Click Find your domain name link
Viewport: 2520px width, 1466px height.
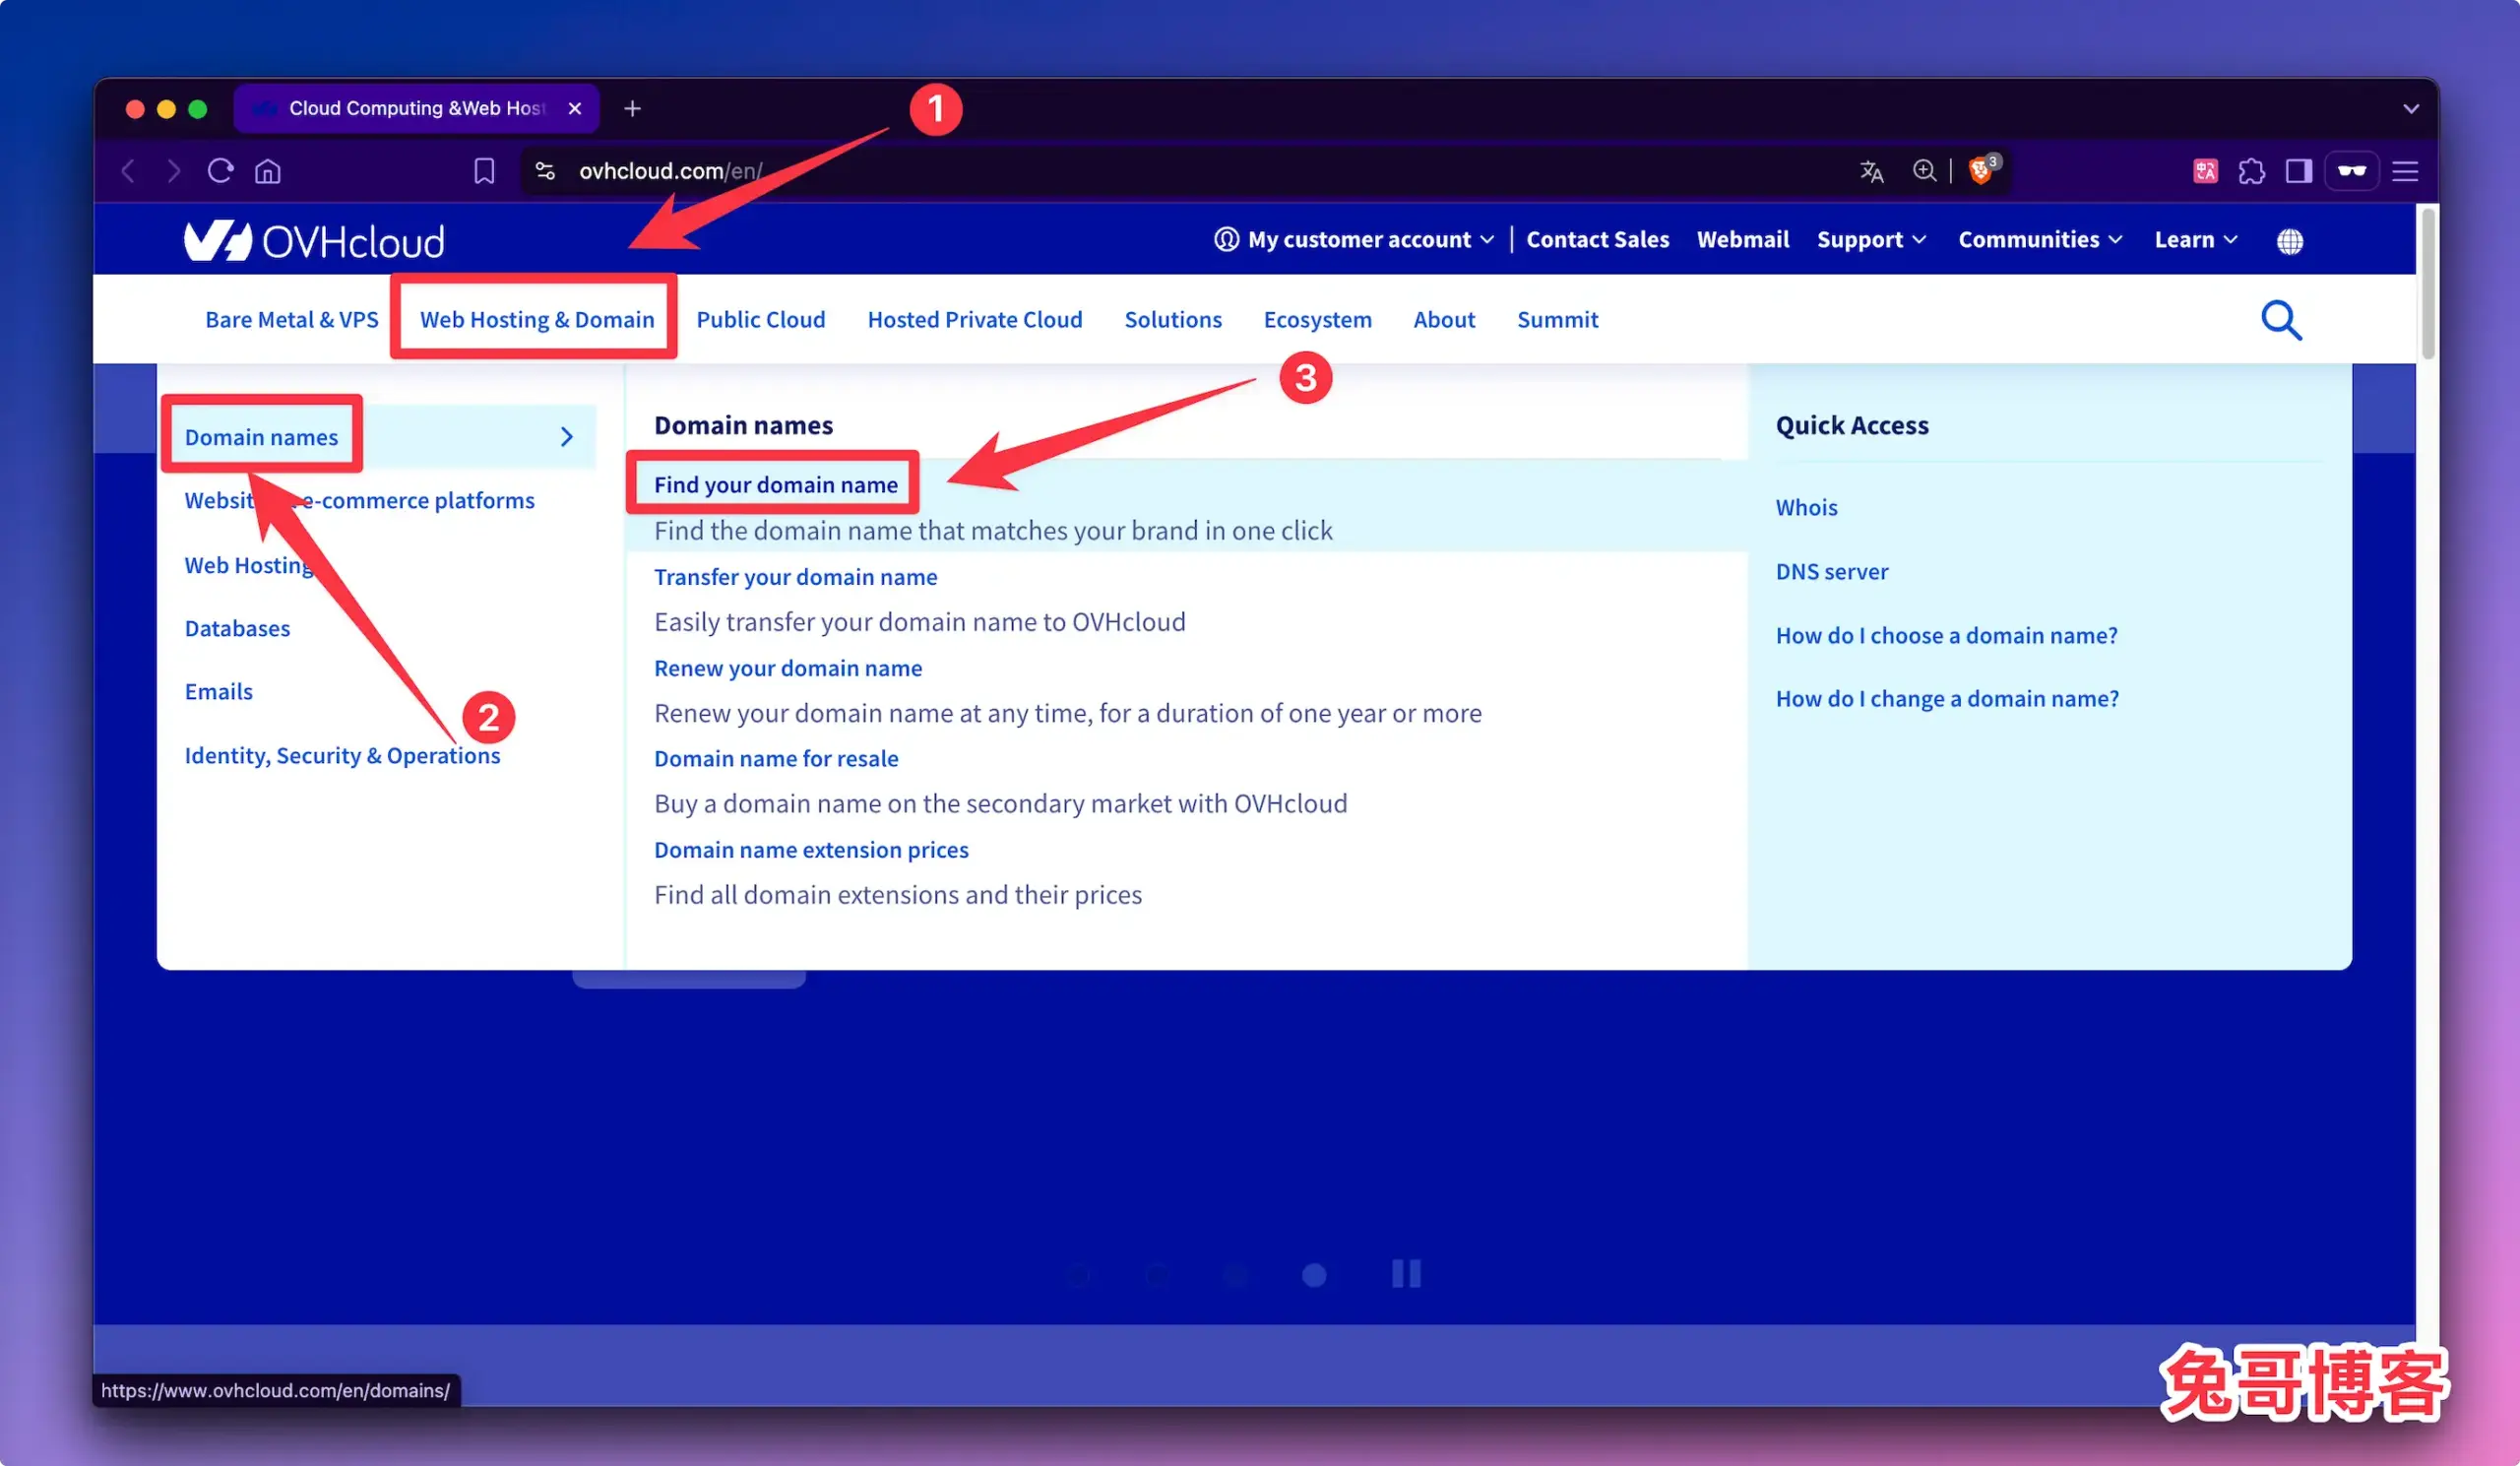(776, 485)
